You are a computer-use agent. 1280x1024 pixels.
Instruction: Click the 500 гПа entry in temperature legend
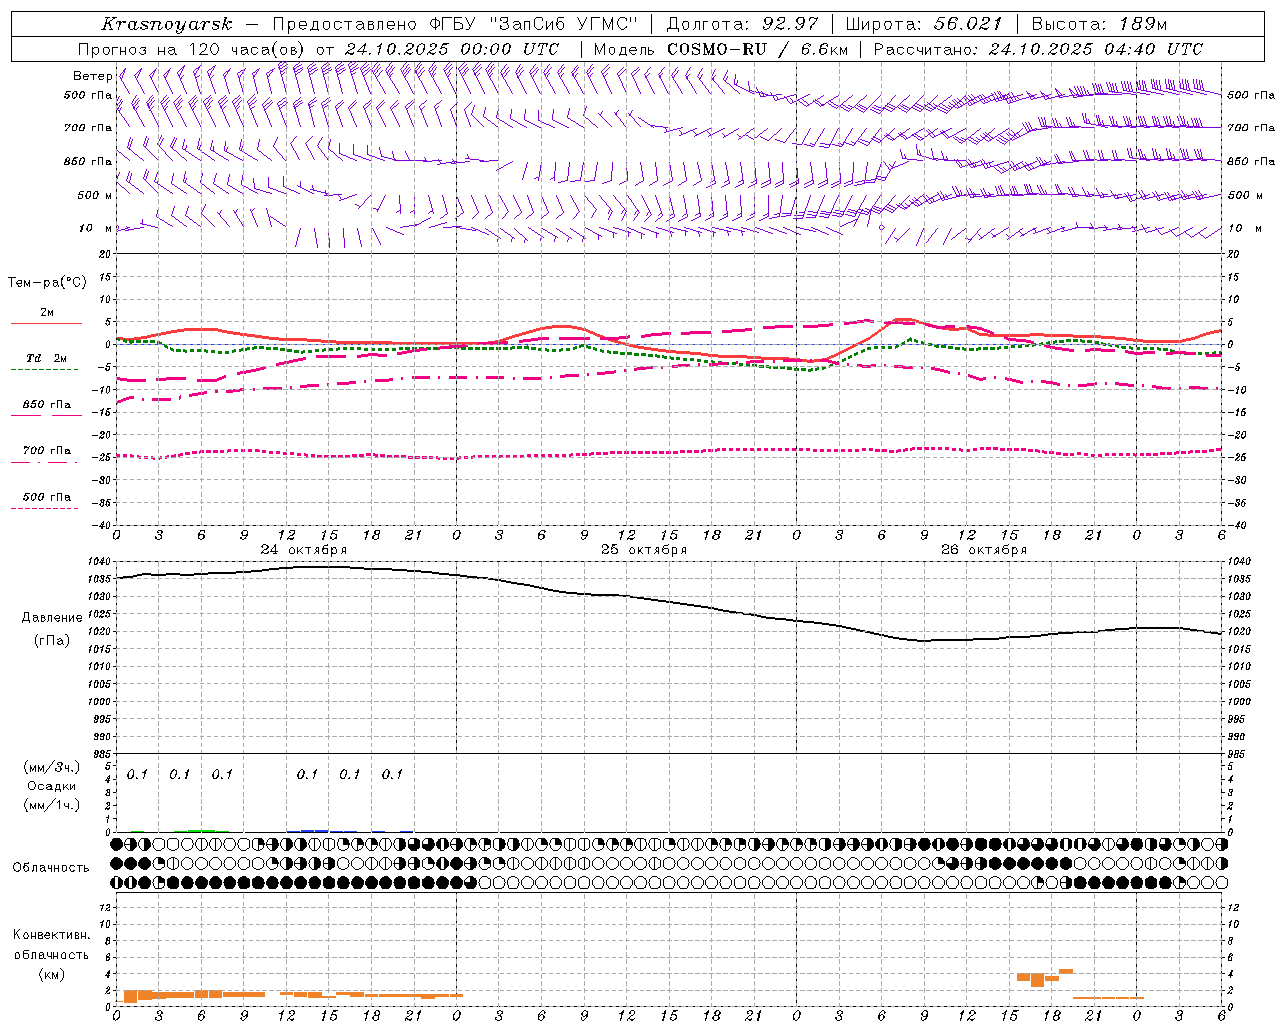pyautogui.click(x=47, y=497)
